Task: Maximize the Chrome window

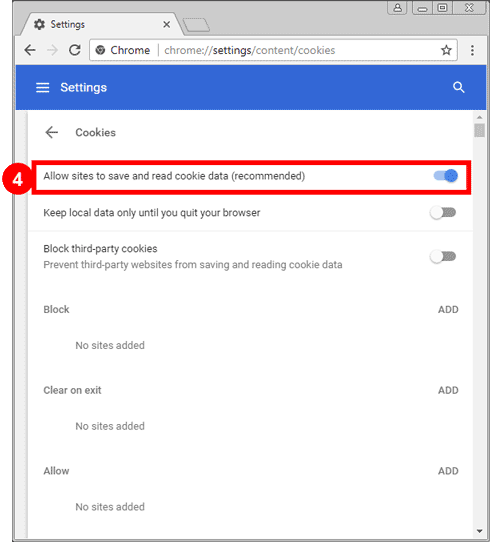Action: [x=442, y=8]
